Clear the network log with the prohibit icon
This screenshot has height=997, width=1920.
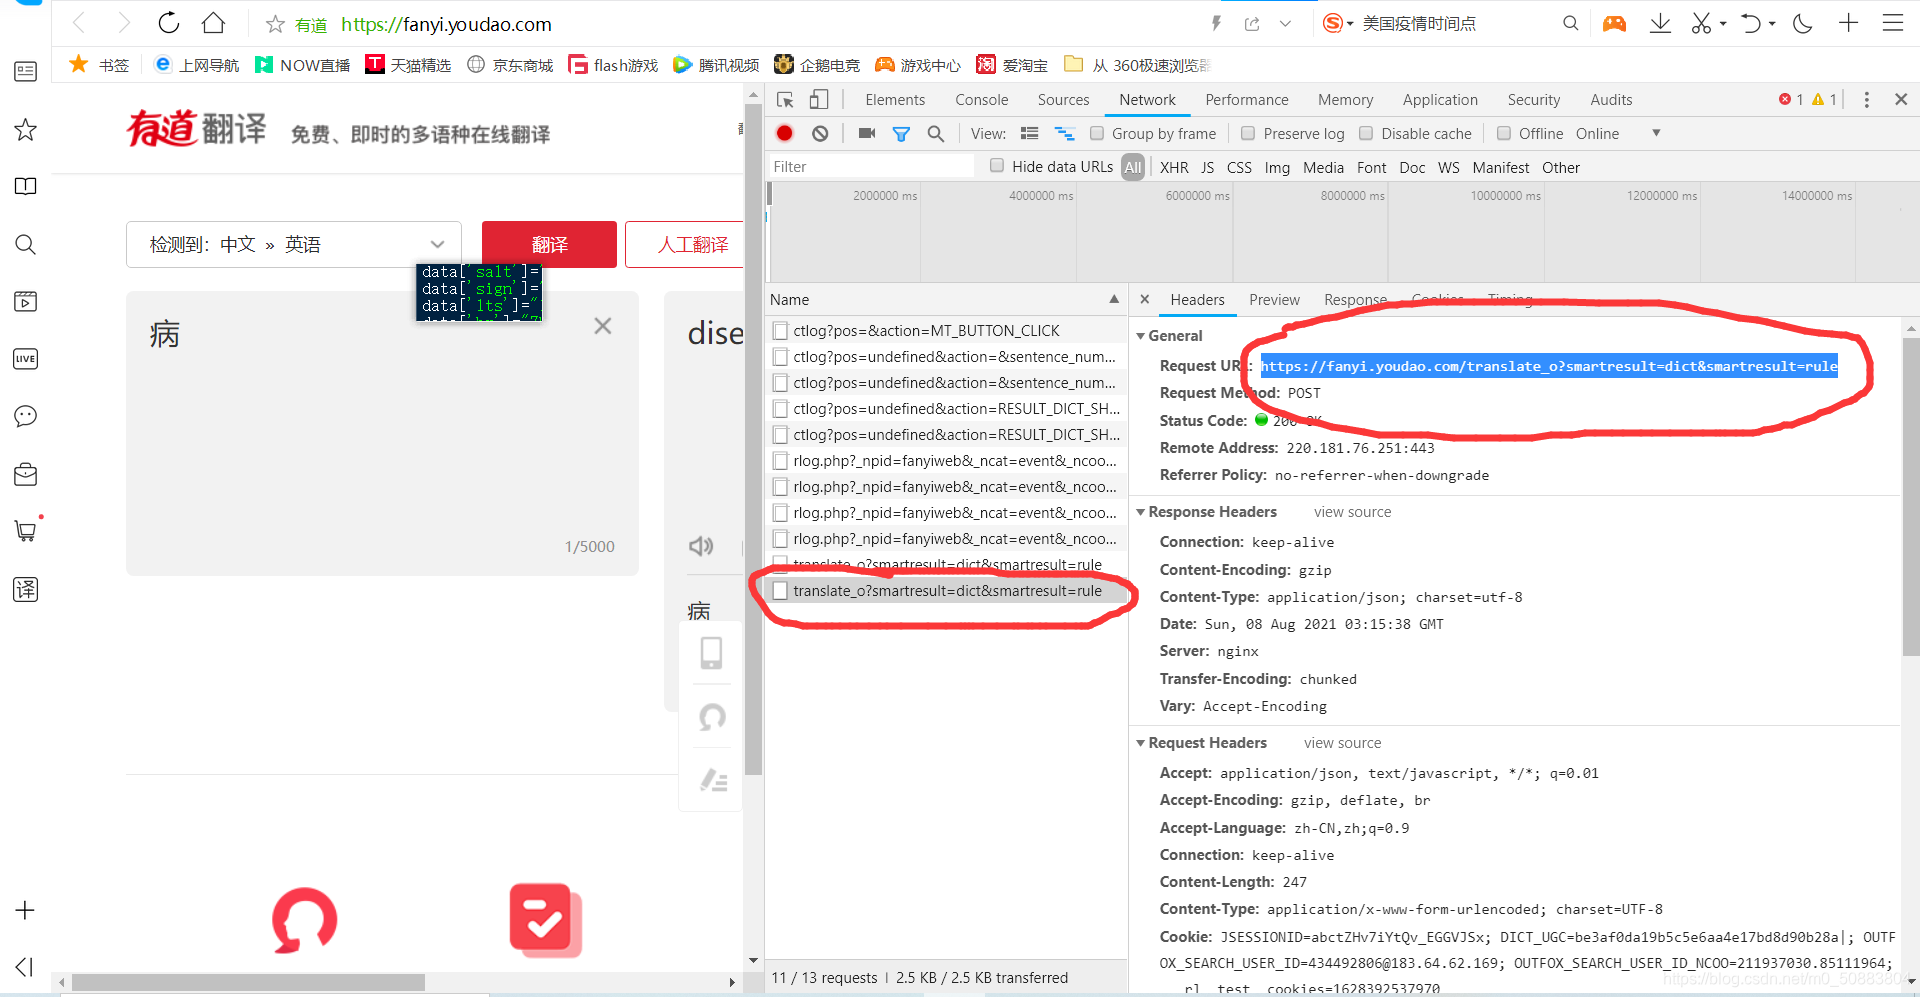tap(820, 133)
